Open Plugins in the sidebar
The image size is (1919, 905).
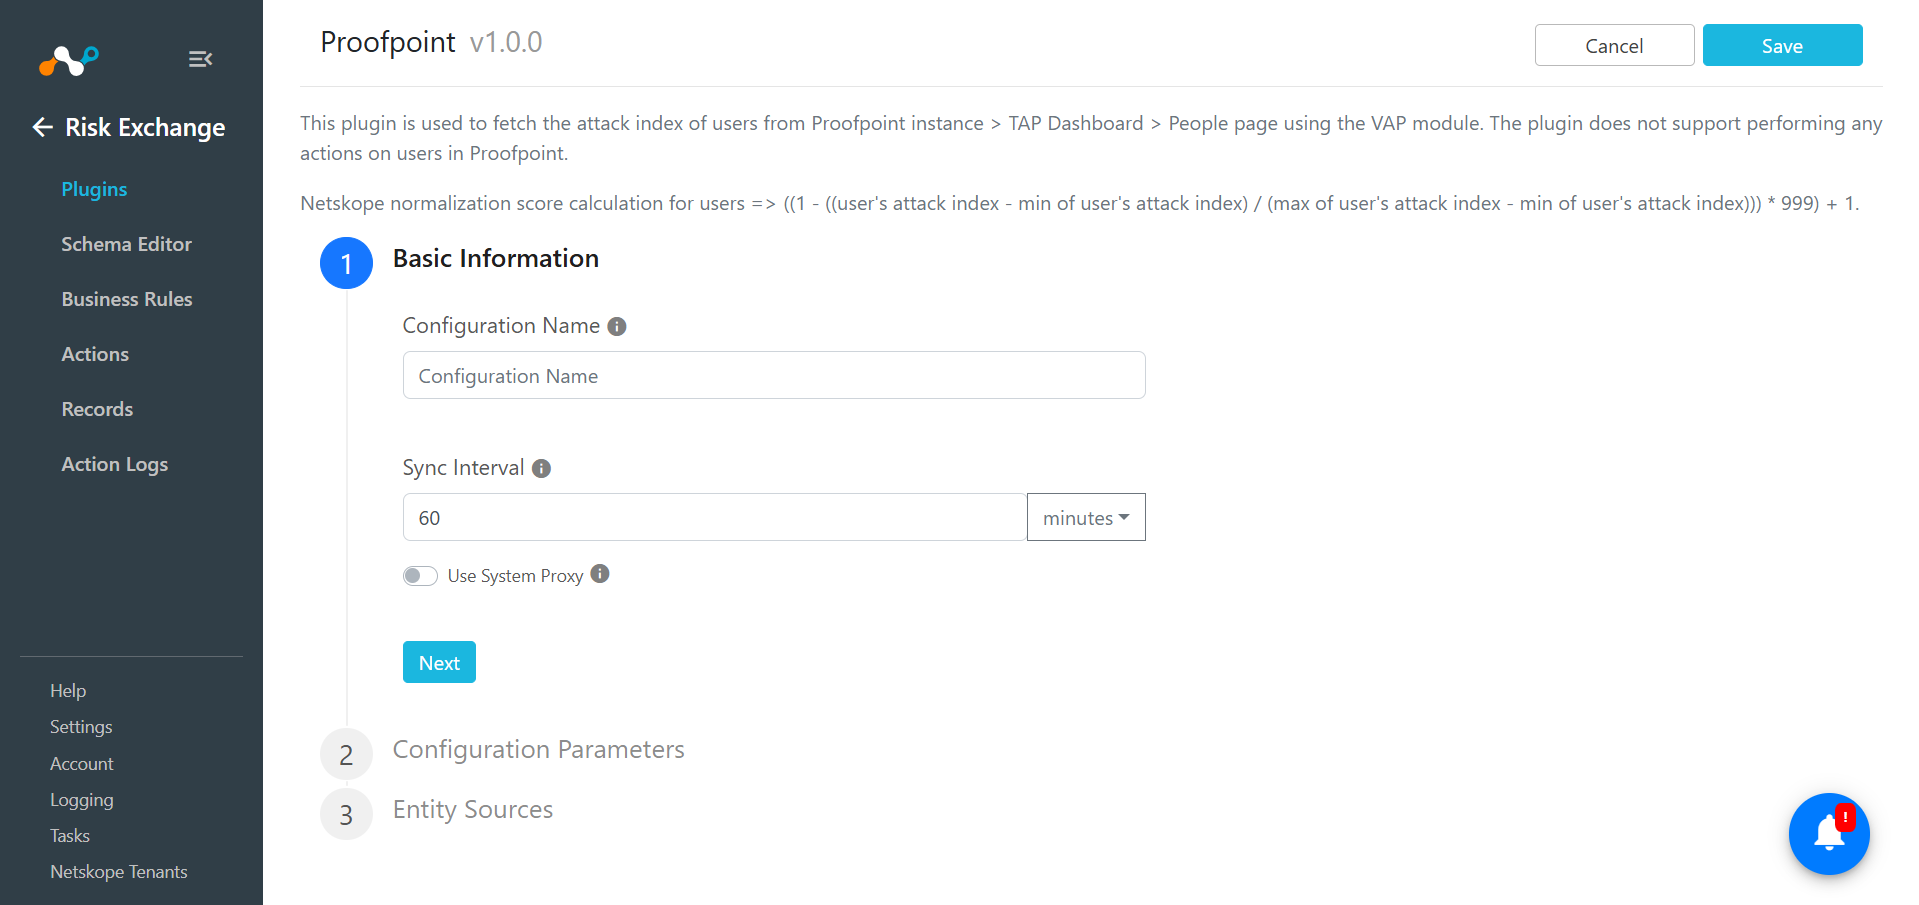pos(94,190)
